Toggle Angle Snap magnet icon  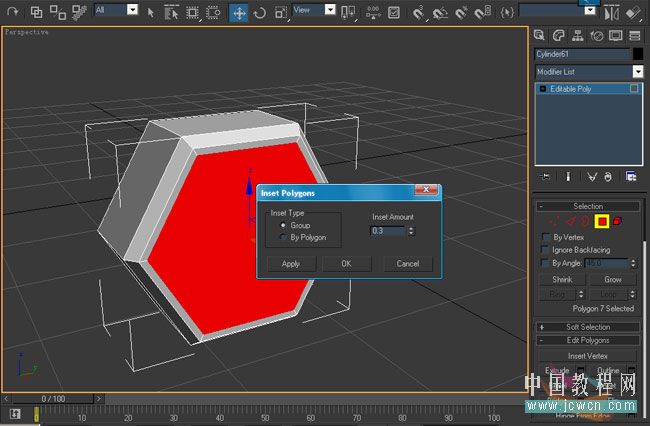[440, 13]
